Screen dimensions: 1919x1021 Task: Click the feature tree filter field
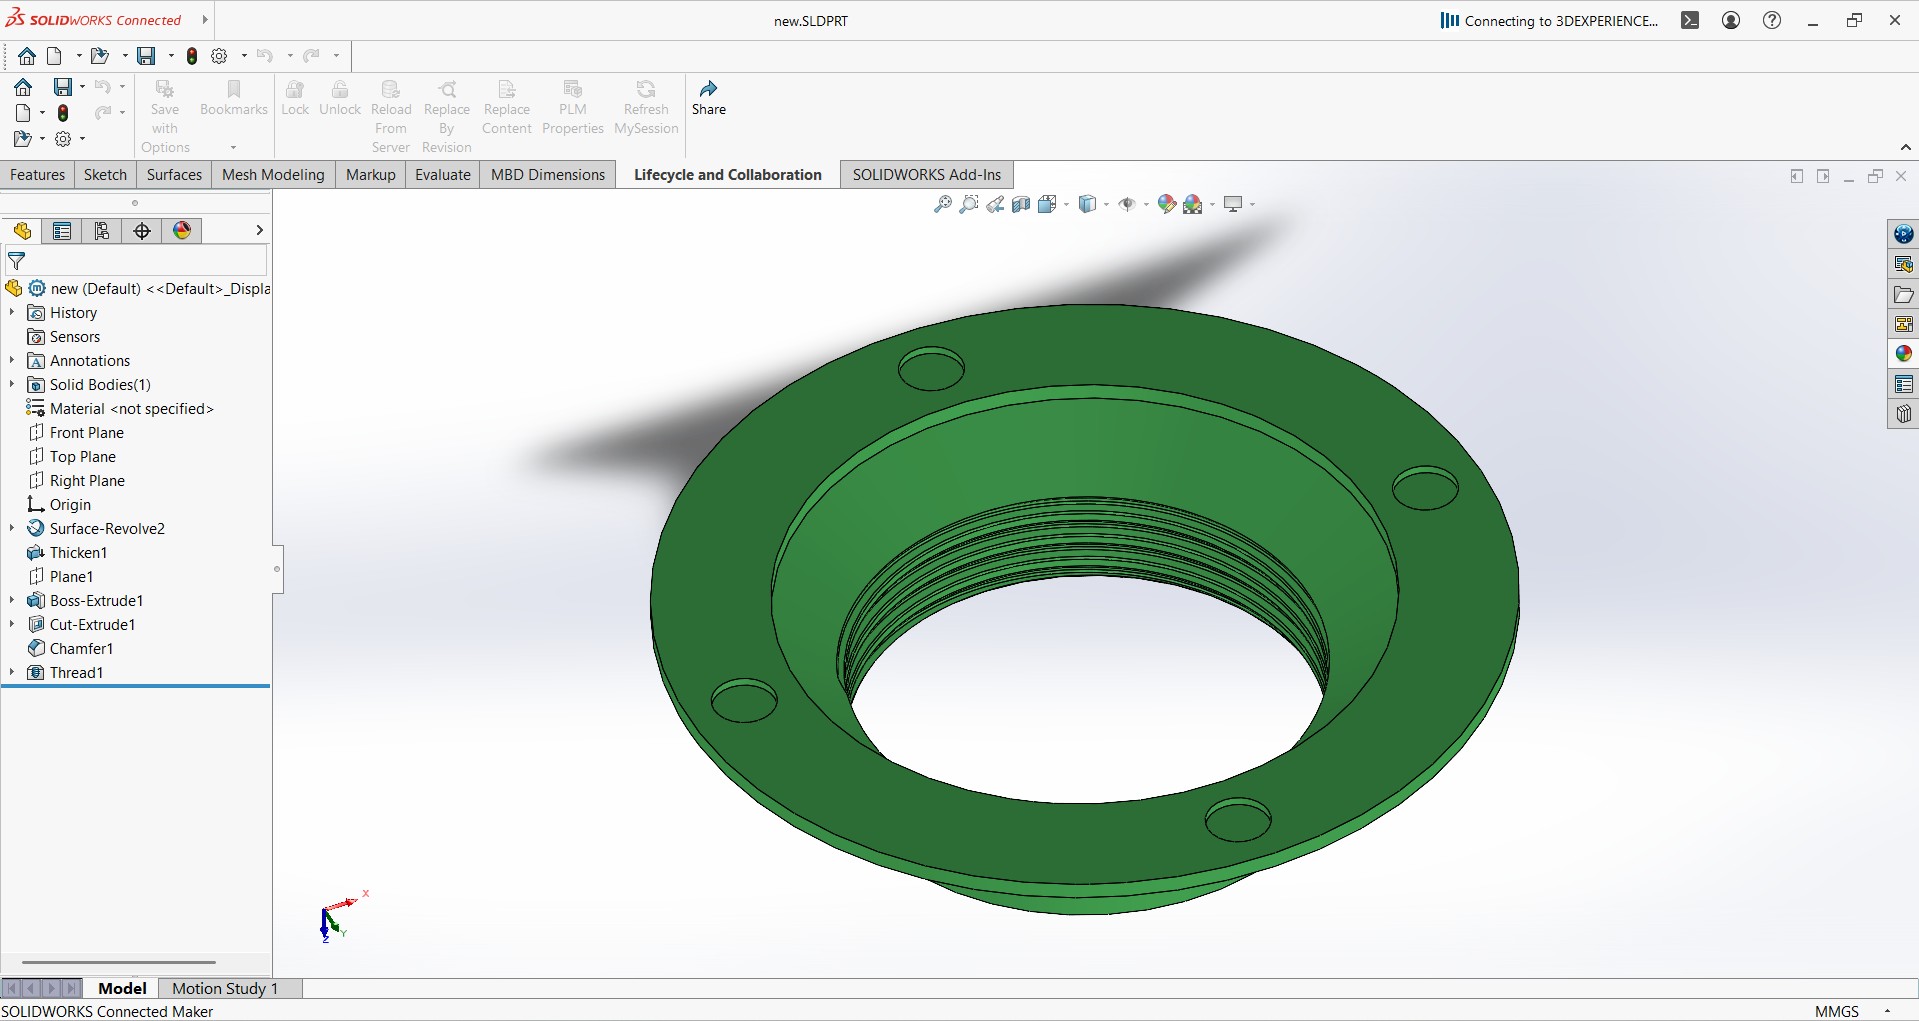136,262
